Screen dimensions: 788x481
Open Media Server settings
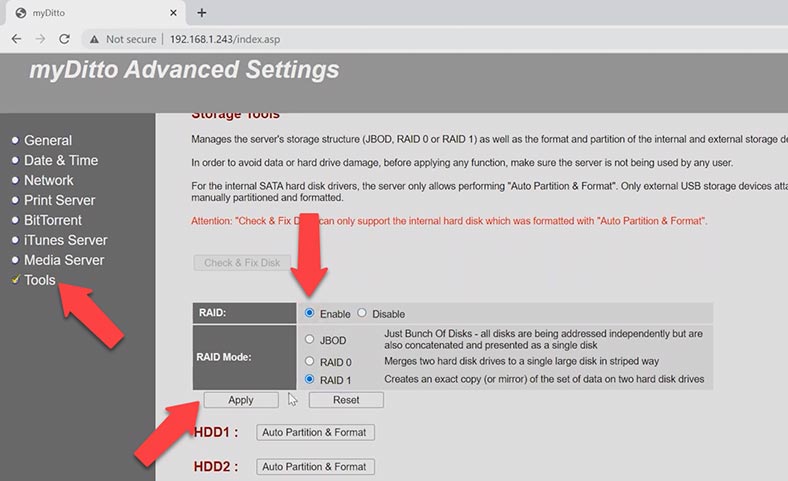click(64, 260)
